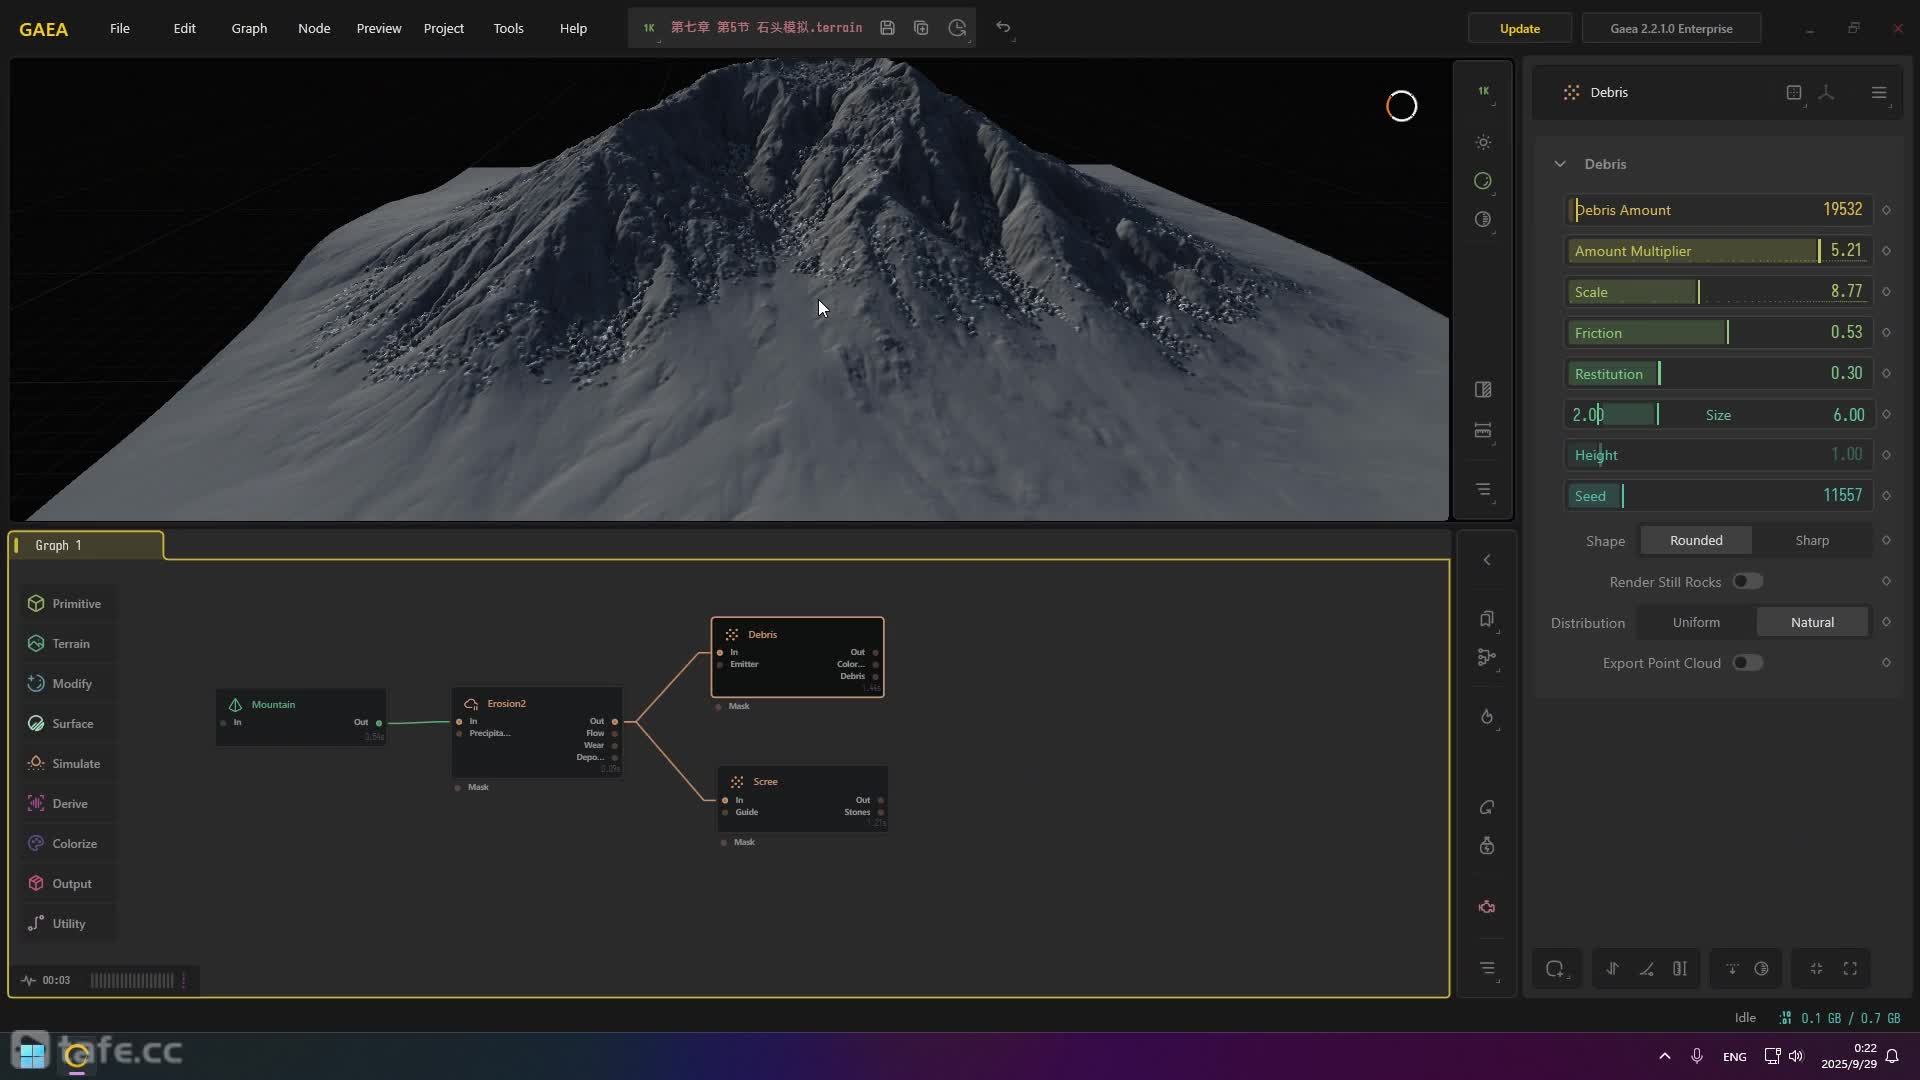This screenshot has width=1920, height=1080.
Task: Enable Export Point Cloud switch
Action: [1747, 663]
